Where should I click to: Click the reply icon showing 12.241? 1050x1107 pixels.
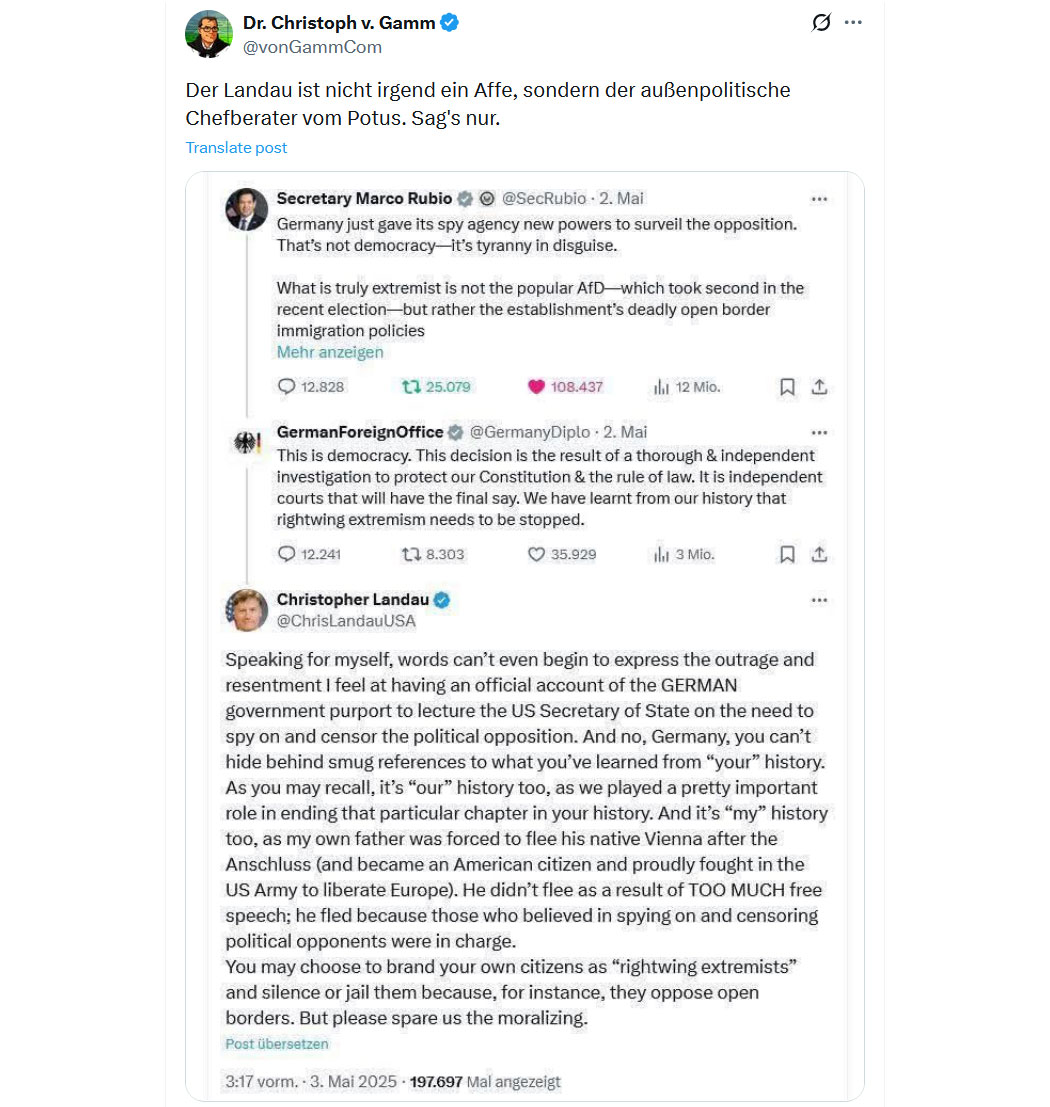coord(286,554)
